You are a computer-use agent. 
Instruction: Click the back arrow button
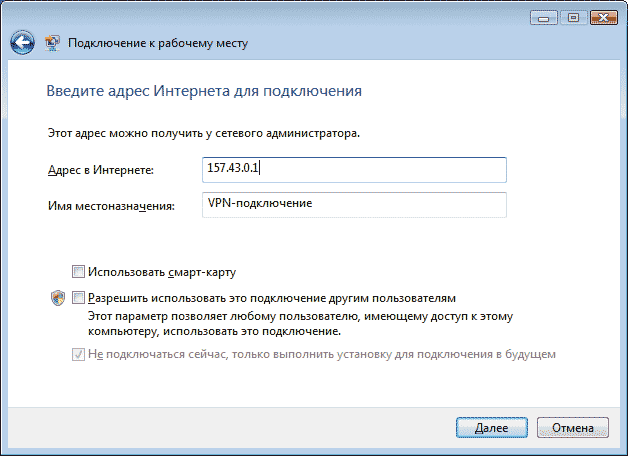[x=22, y=43]
